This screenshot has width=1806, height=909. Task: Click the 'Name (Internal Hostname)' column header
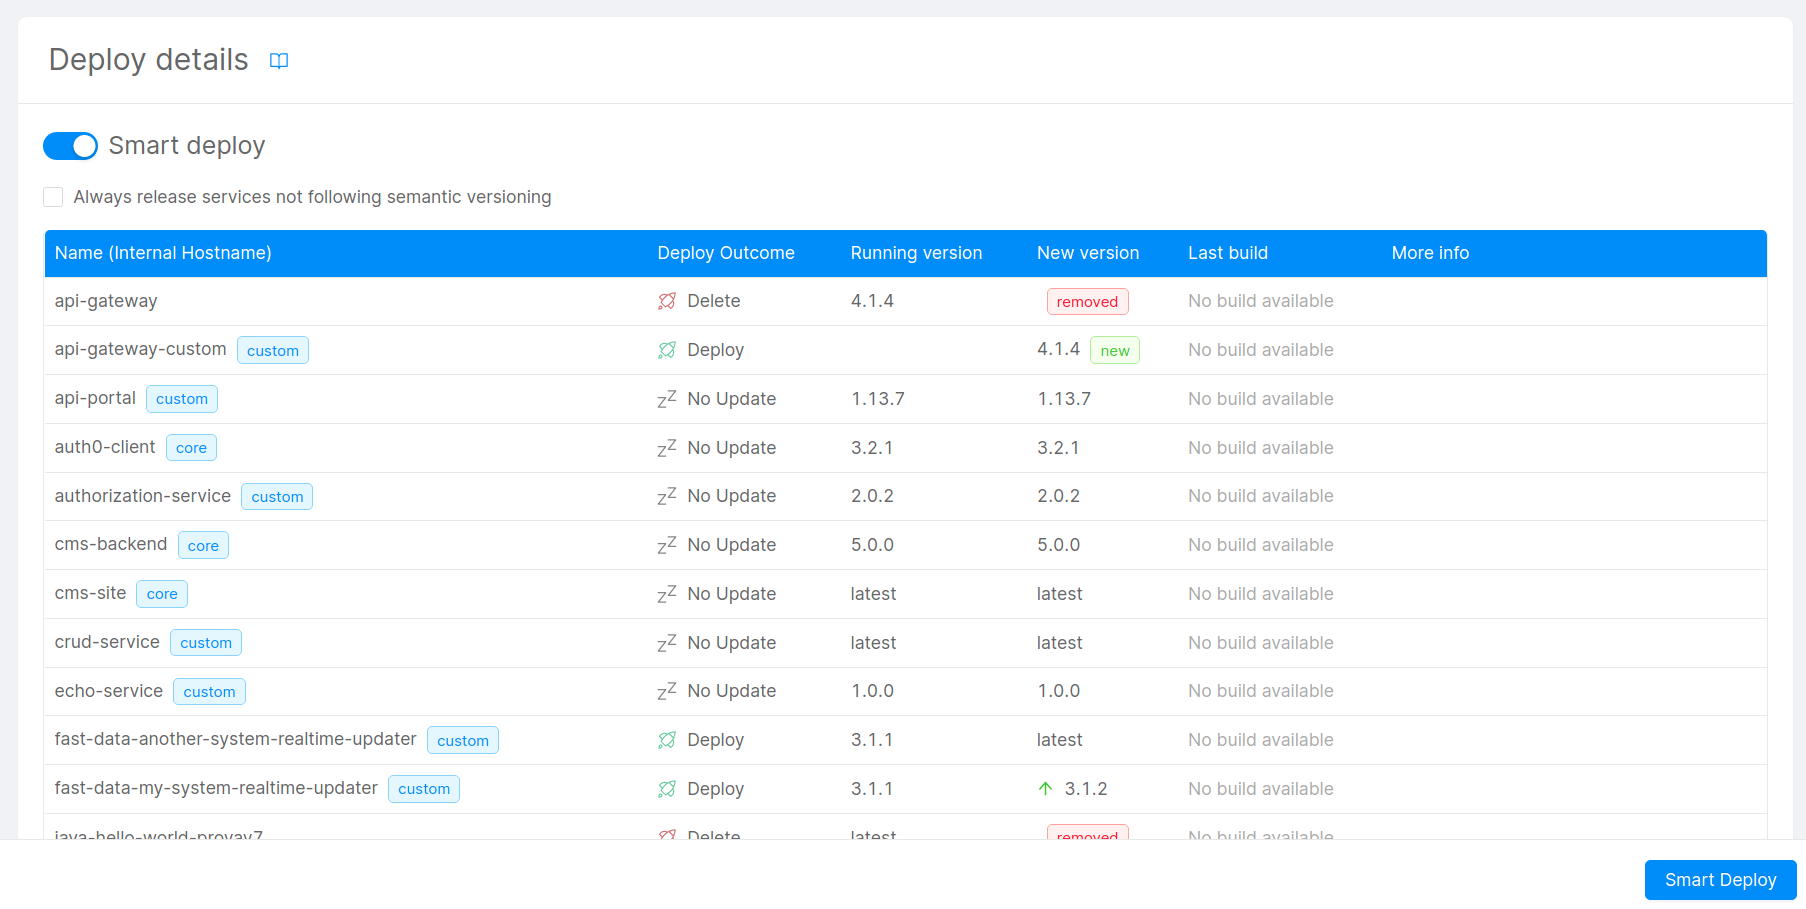coord(163,253)
